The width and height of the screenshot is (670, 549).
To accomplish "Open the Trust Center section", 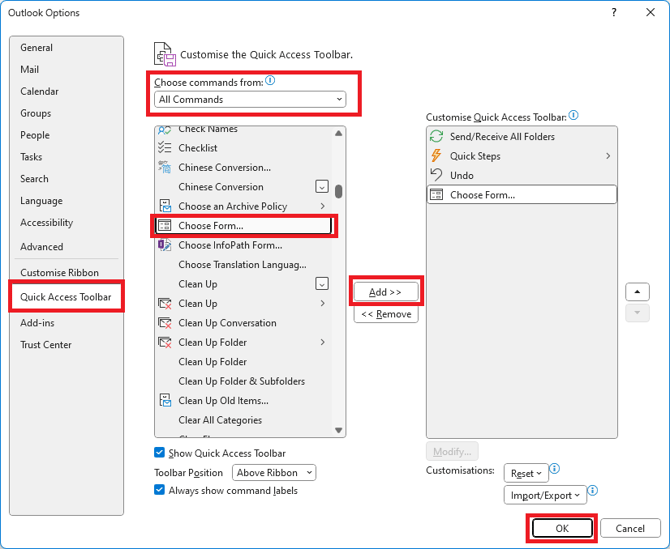I will click(46, 345).
